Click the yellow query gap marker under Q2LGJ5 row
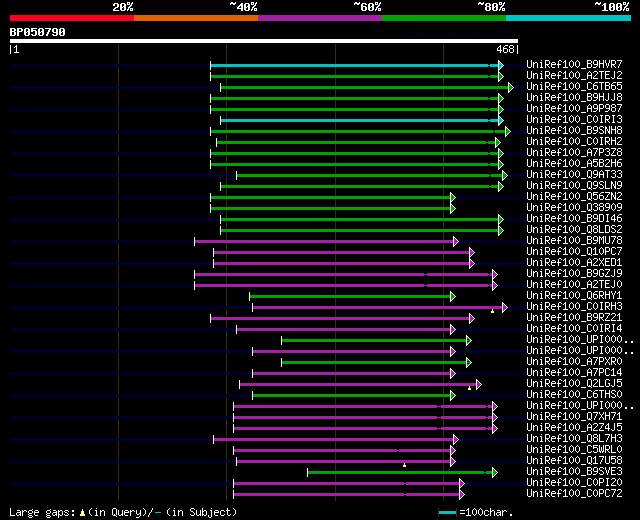640x520 pixels. (x=469, y=388)
